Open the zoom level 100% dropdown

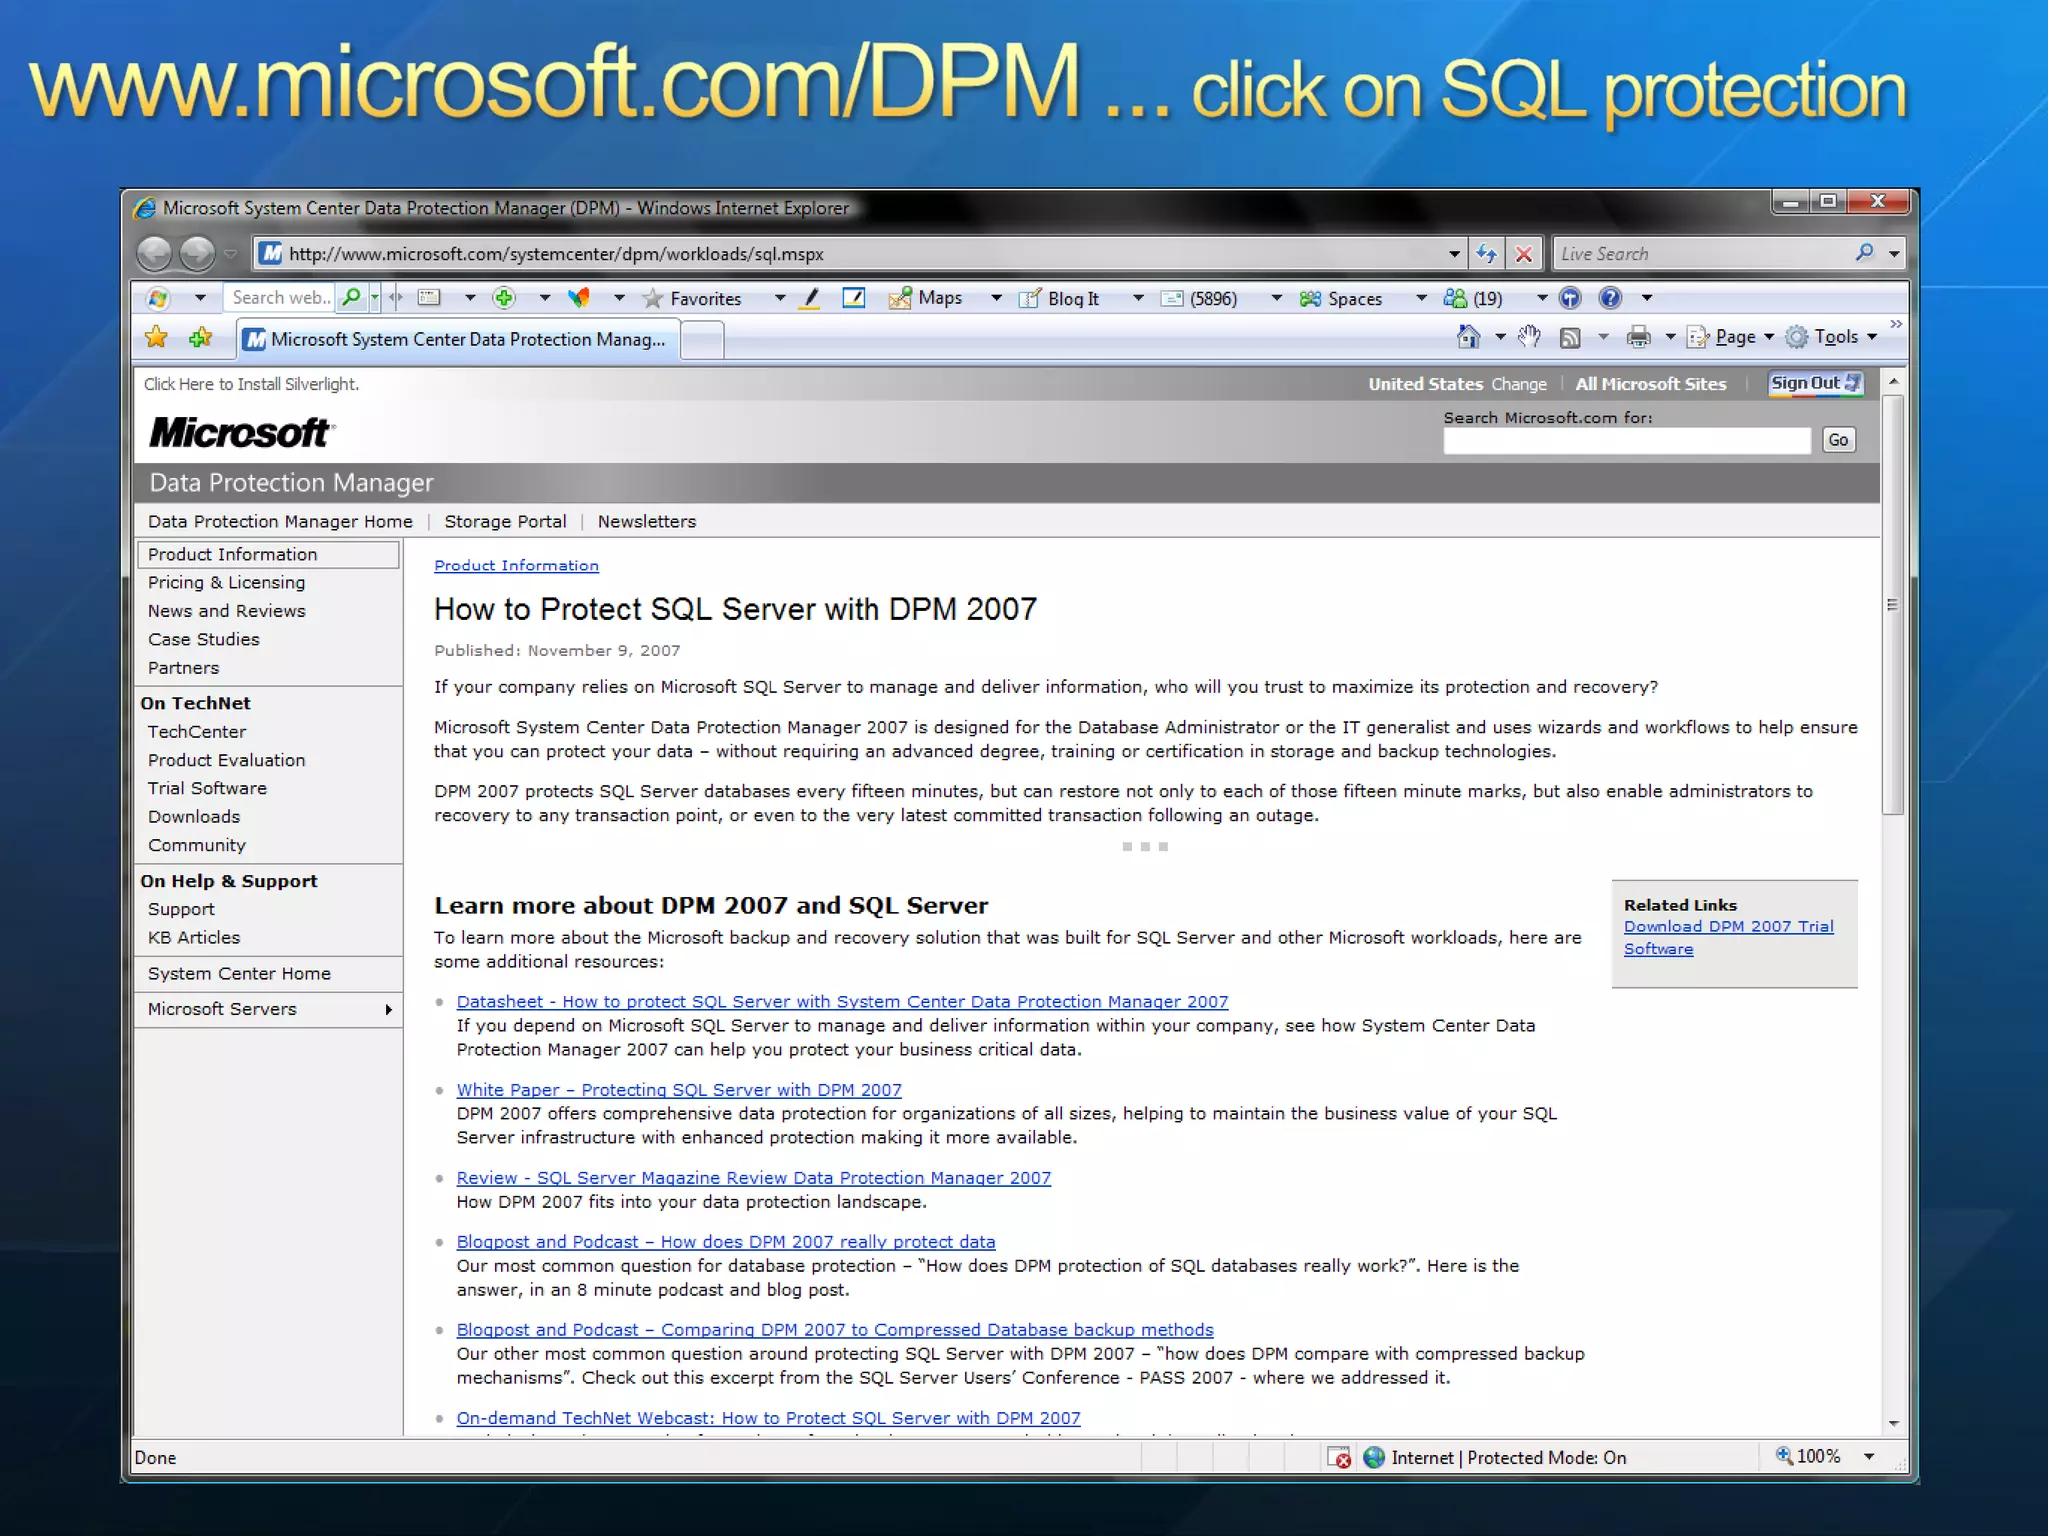(1869, 1457)
